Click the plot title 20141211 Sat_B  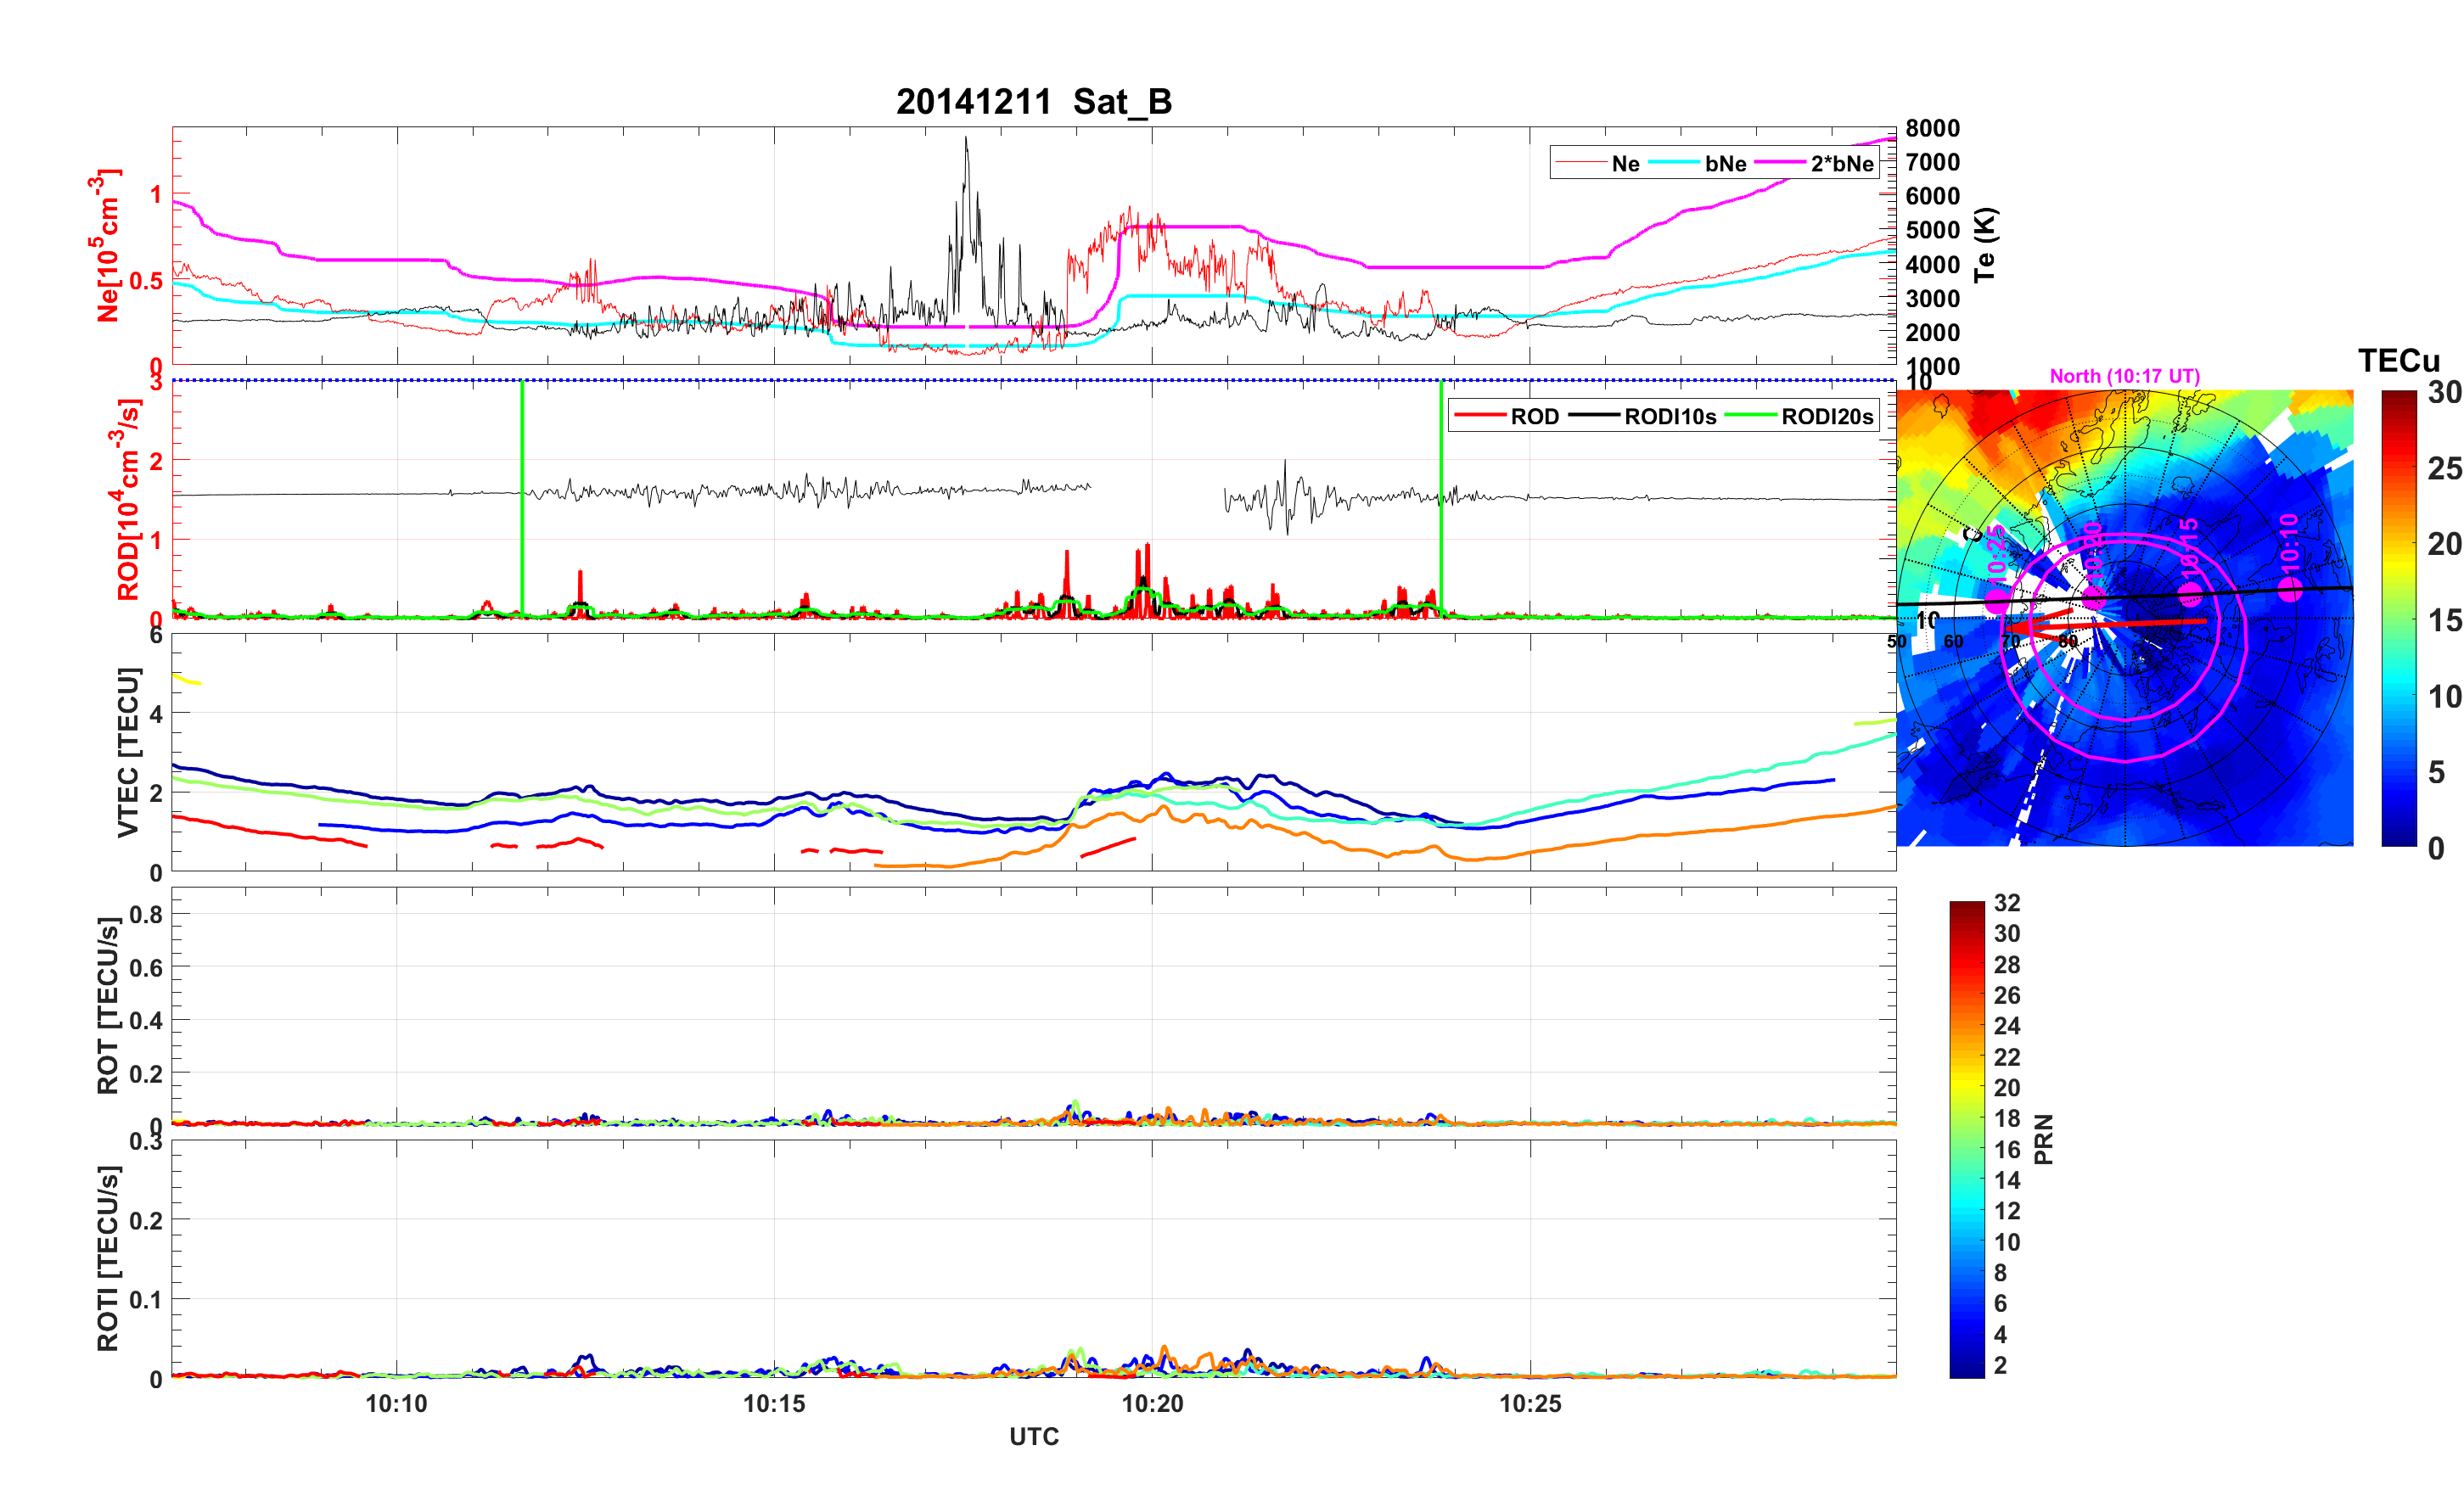pyautogui.click(x=1034, y=102)
